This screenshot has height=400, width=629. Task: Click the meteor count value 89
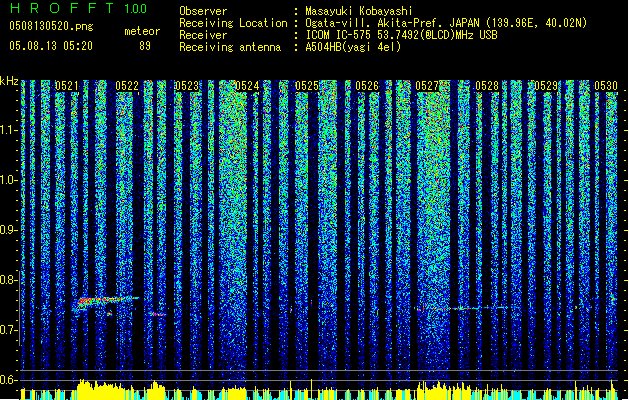point(145,46)
